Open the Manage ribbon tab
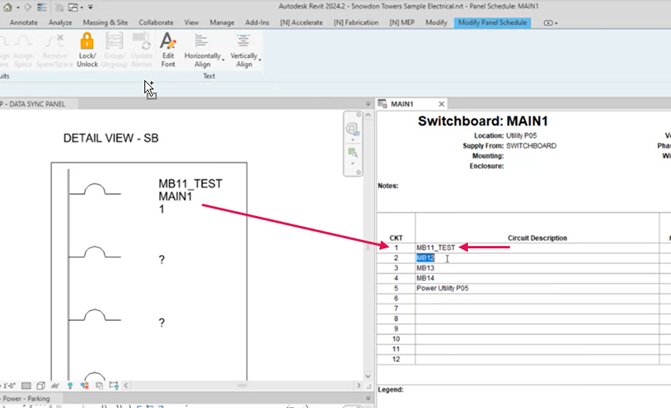 (222, 22)
